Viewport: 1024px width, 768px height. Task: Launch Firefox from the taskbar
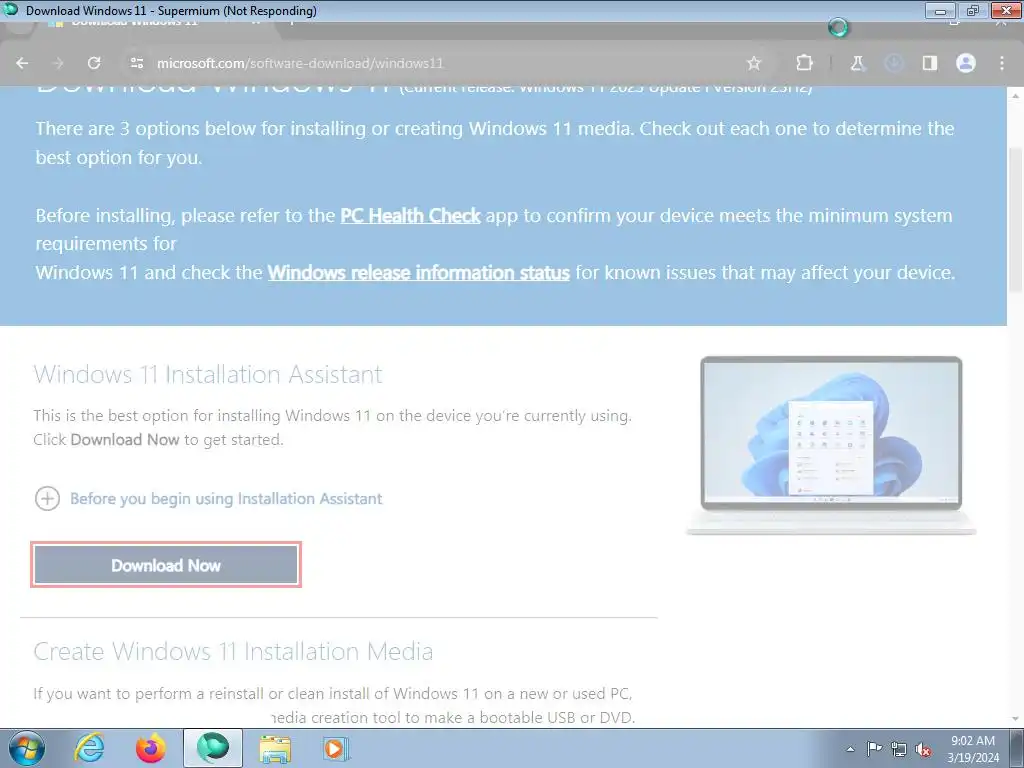click(x=151, y=748)
